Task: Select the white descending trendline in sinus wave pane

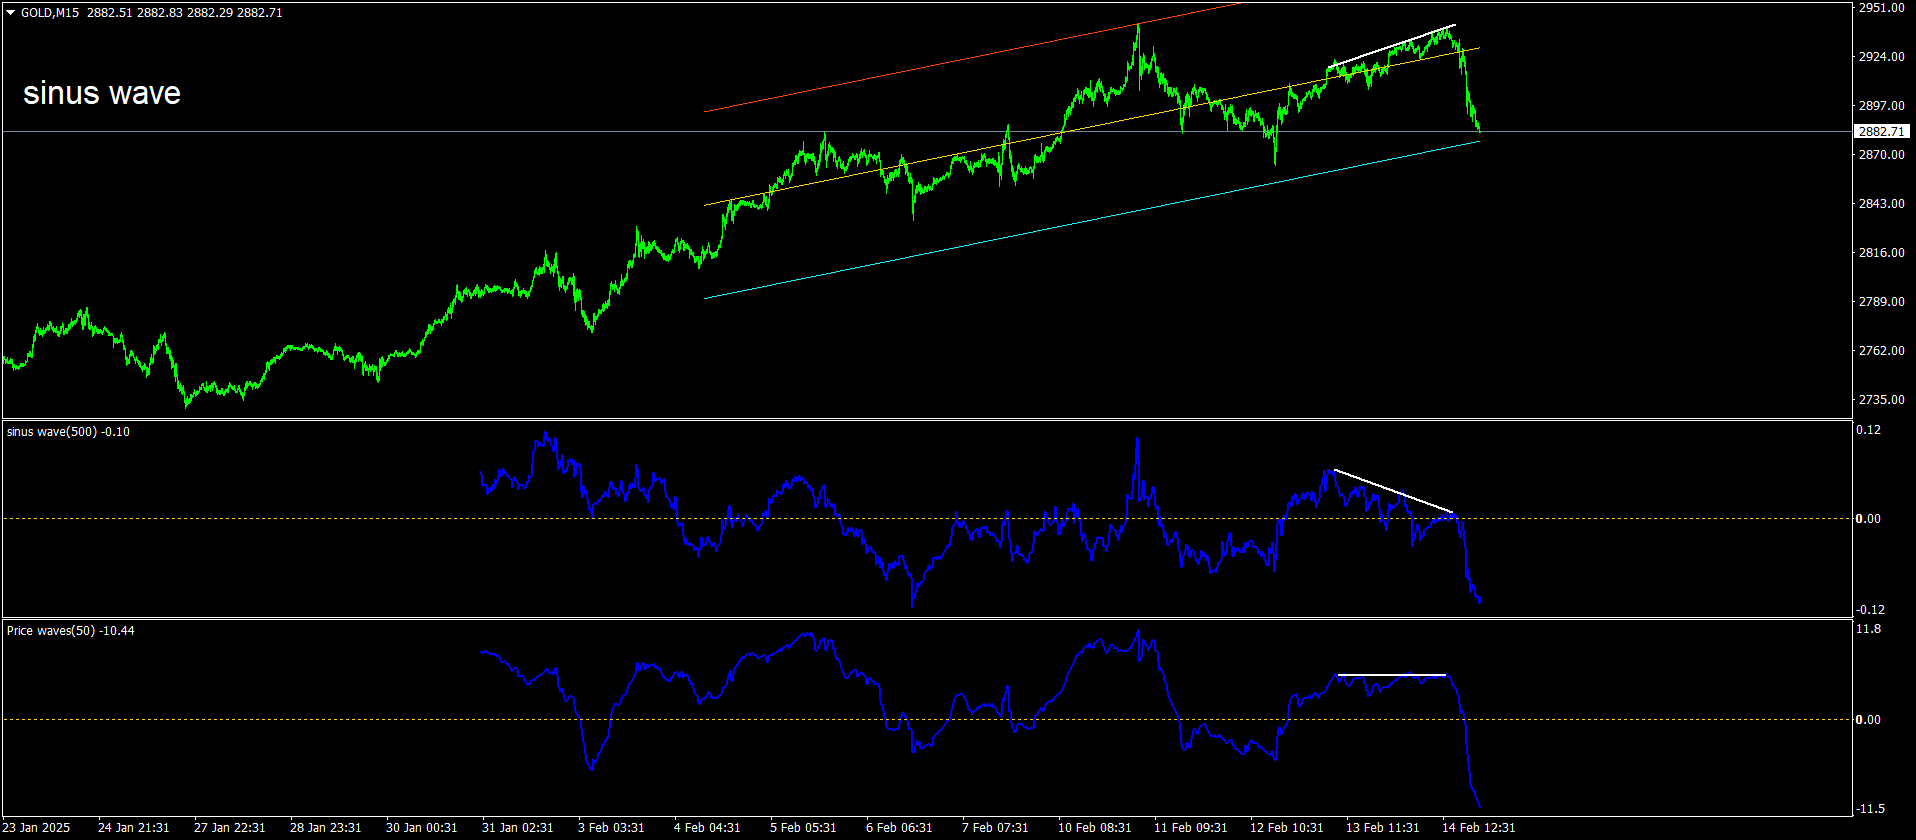Action: [1394, 491]
